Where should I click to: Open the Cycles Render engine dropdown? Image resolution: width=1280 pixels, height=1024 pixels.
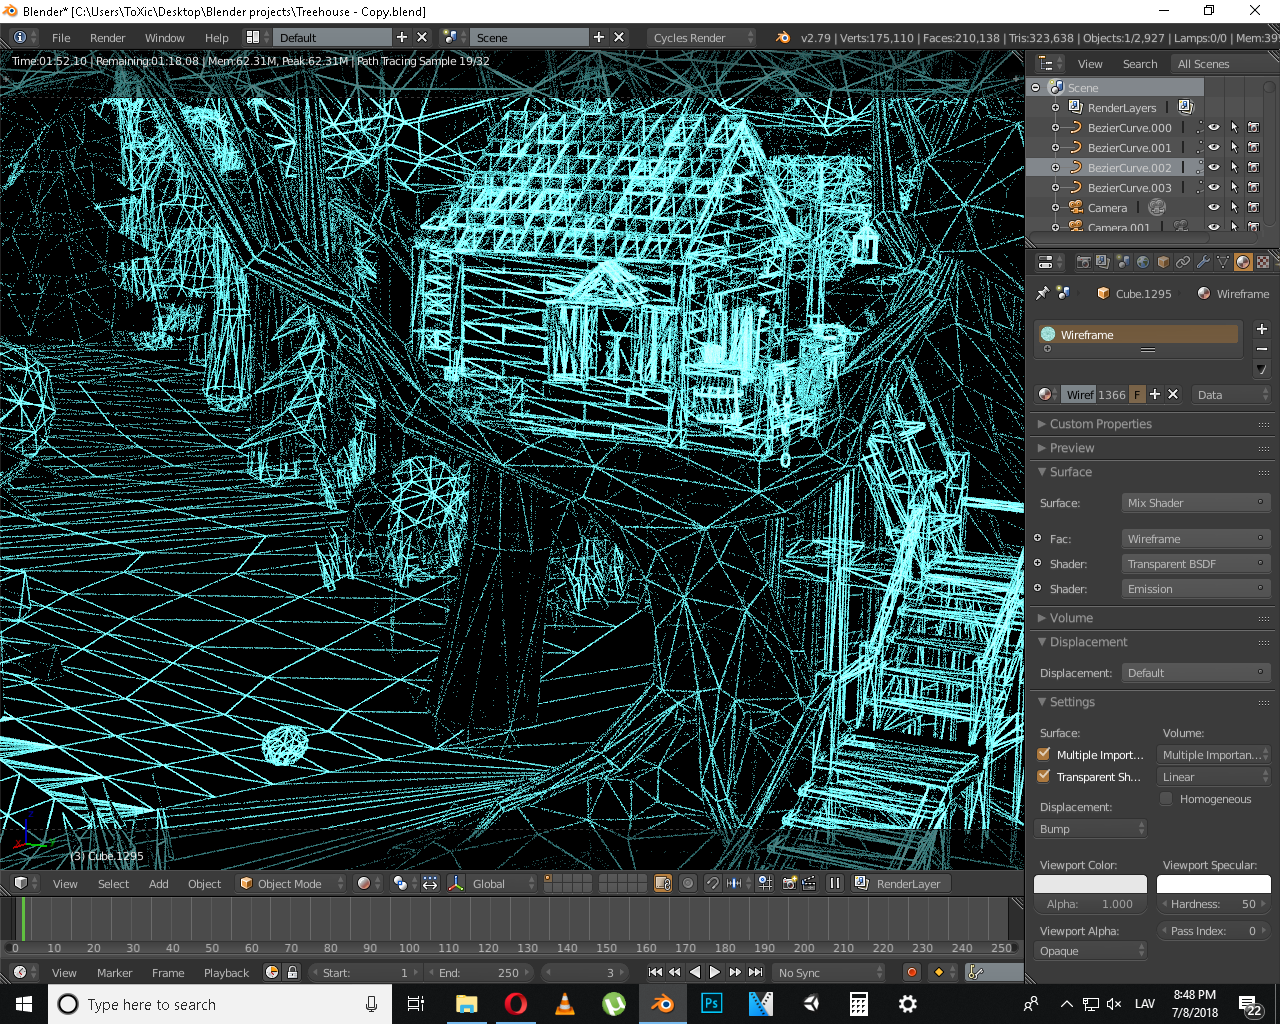tap(703, 37)
